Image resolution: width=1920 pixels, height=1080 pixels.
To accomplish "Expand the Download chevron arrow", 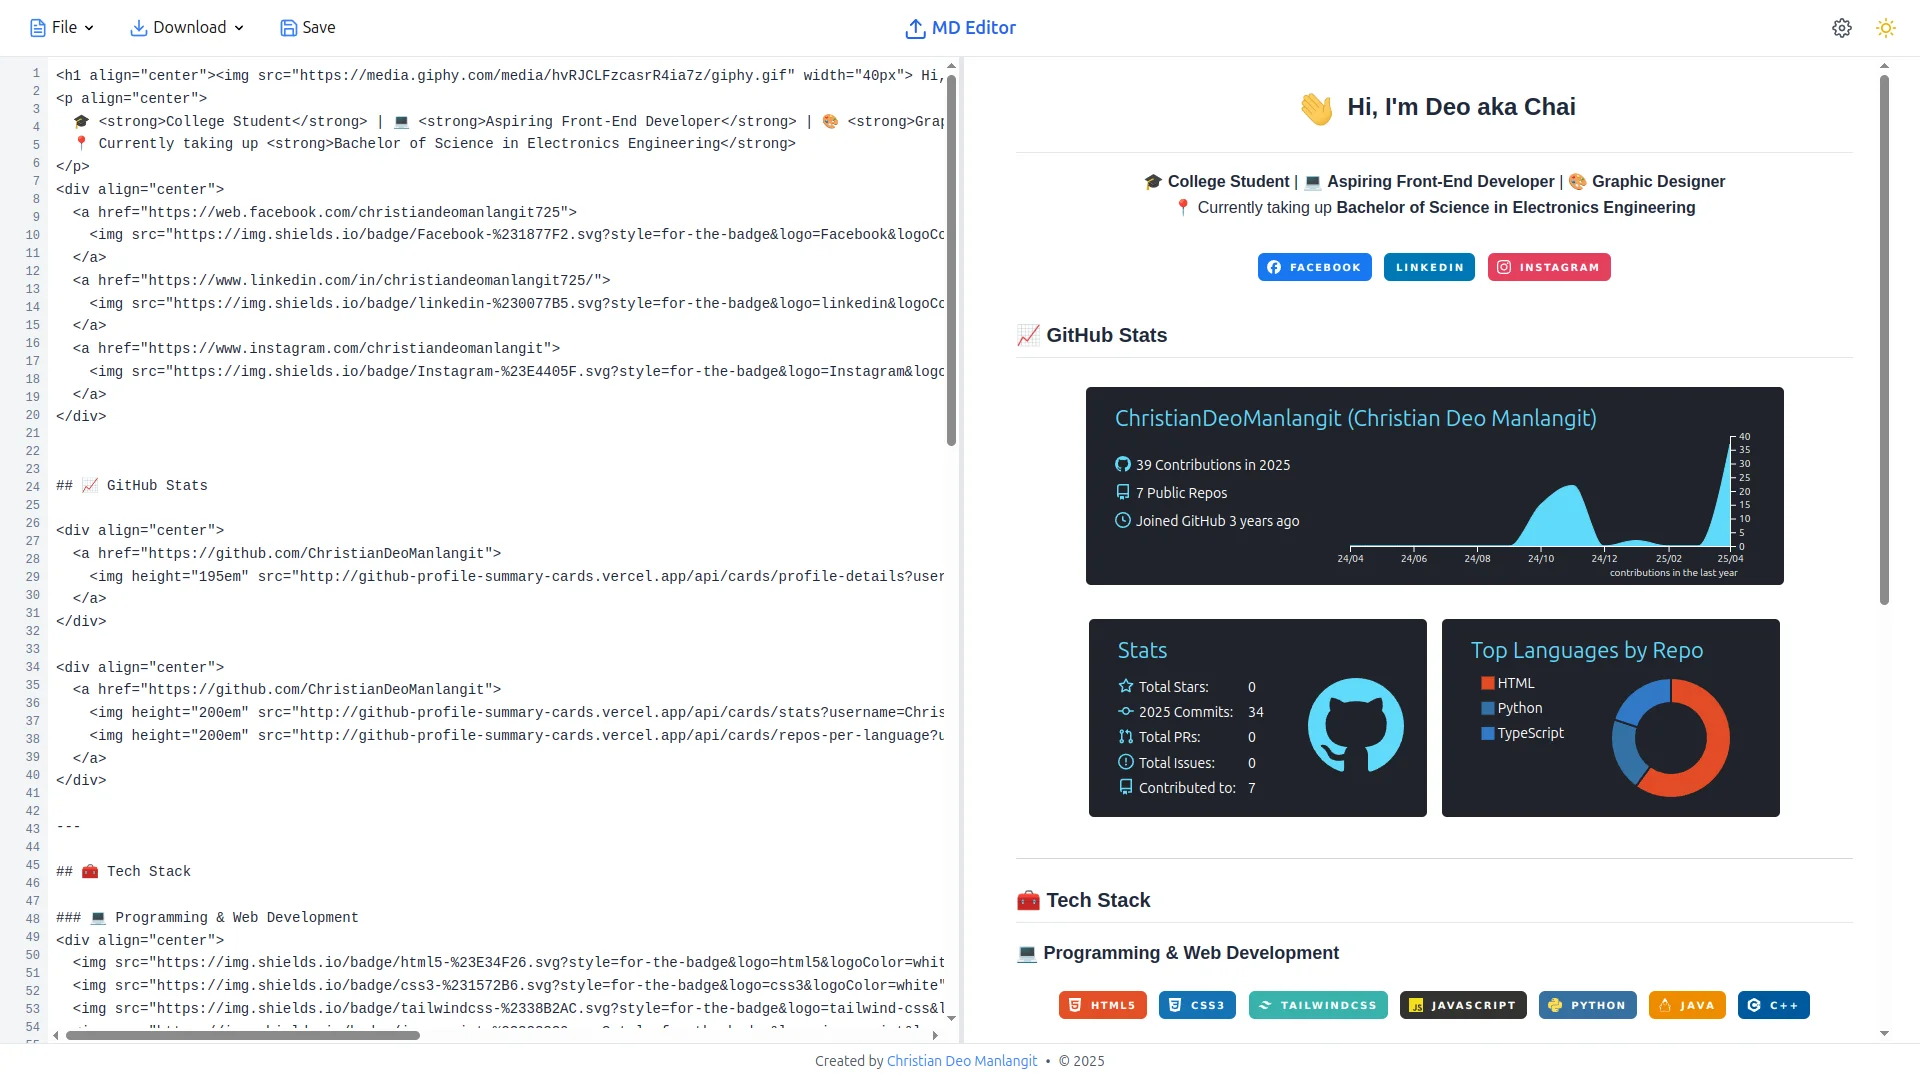I will 239,28.
